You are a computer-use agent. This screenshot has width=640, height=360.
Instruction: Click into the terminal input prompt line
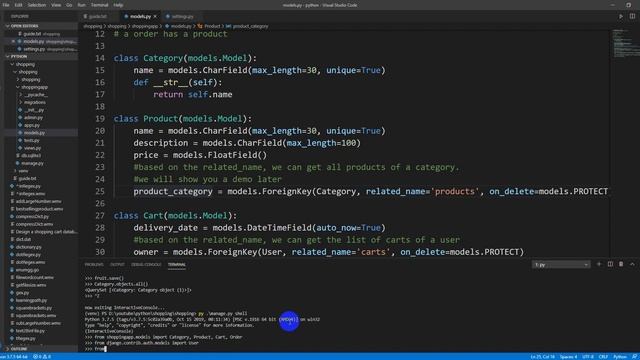click(x=95, y=349)
